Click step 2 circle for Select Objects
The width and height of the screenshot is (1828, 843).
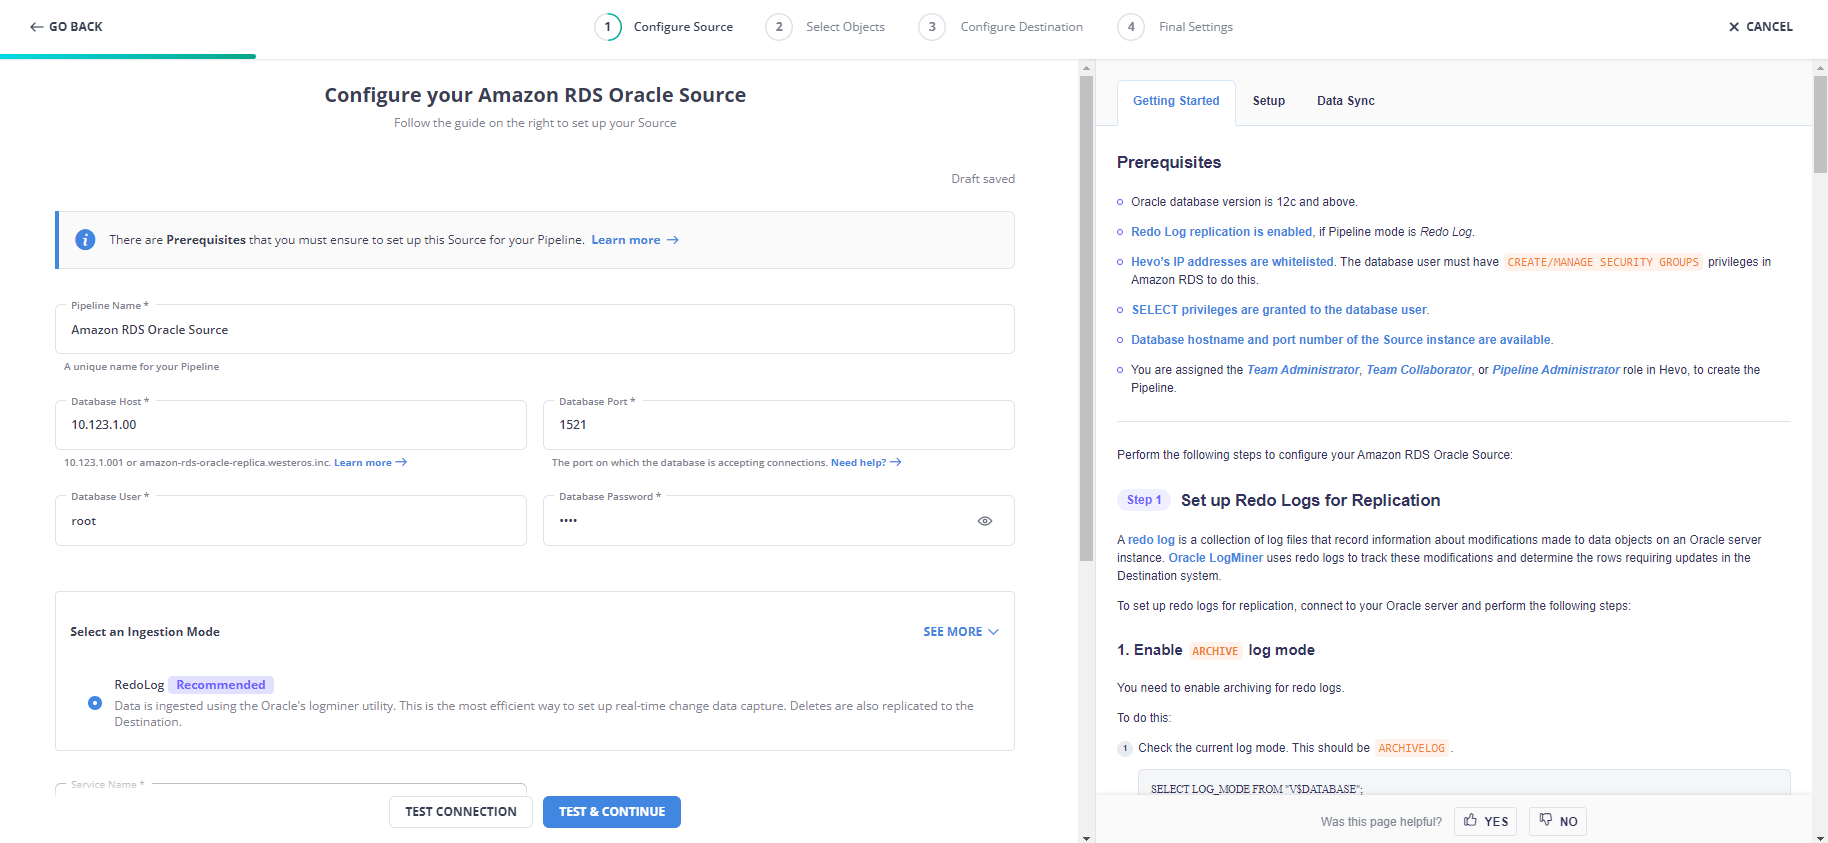pos(779,27)
